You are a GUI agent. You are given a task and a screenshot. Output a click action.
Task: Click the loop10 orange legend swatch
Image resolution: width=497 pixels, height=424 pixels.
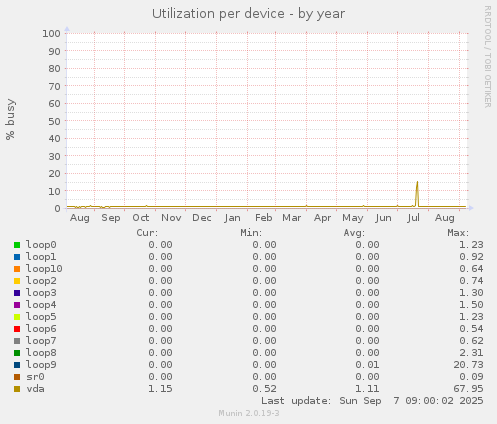17,269
